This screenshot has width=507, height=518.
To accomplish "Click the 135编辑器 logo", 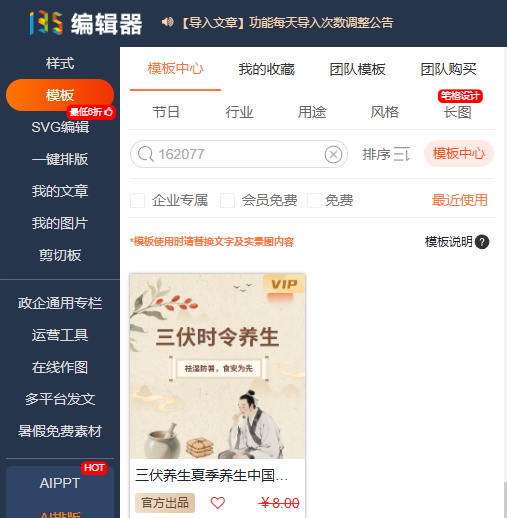I will [x=86, y=23].
